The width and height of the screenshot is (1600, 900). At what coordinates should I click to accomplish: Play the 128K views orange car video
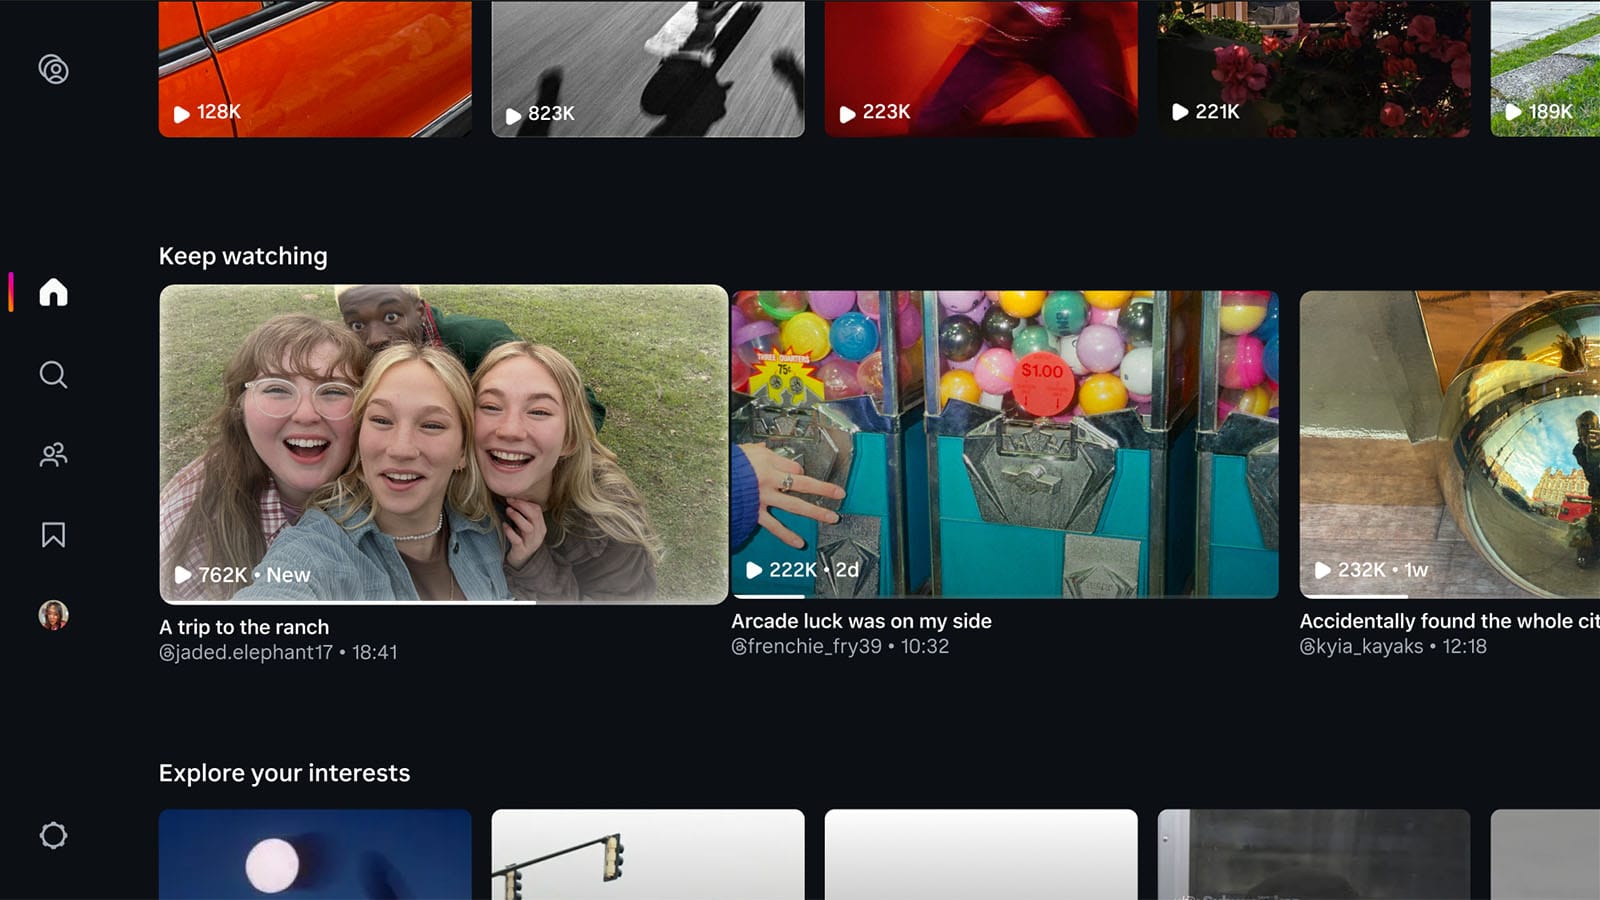point(315,68)
